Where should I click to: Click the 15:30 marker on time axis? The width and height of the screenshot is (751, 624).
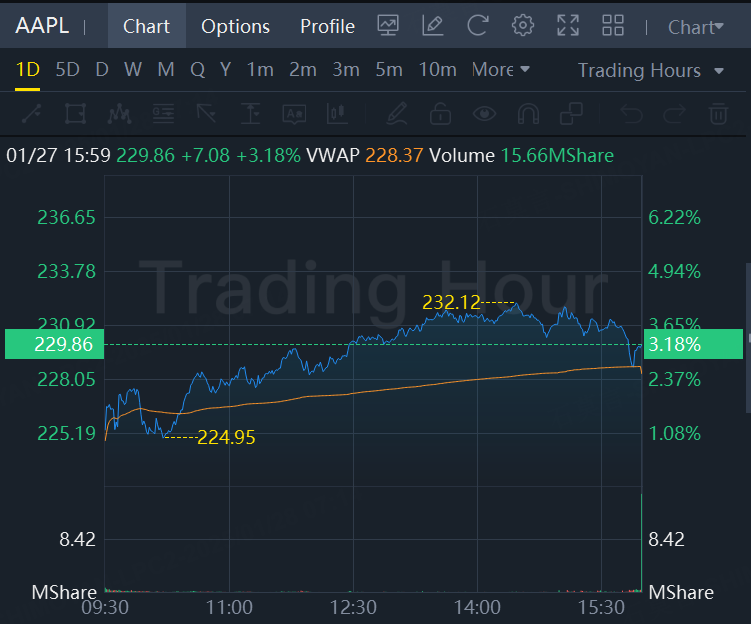[601, 607]
